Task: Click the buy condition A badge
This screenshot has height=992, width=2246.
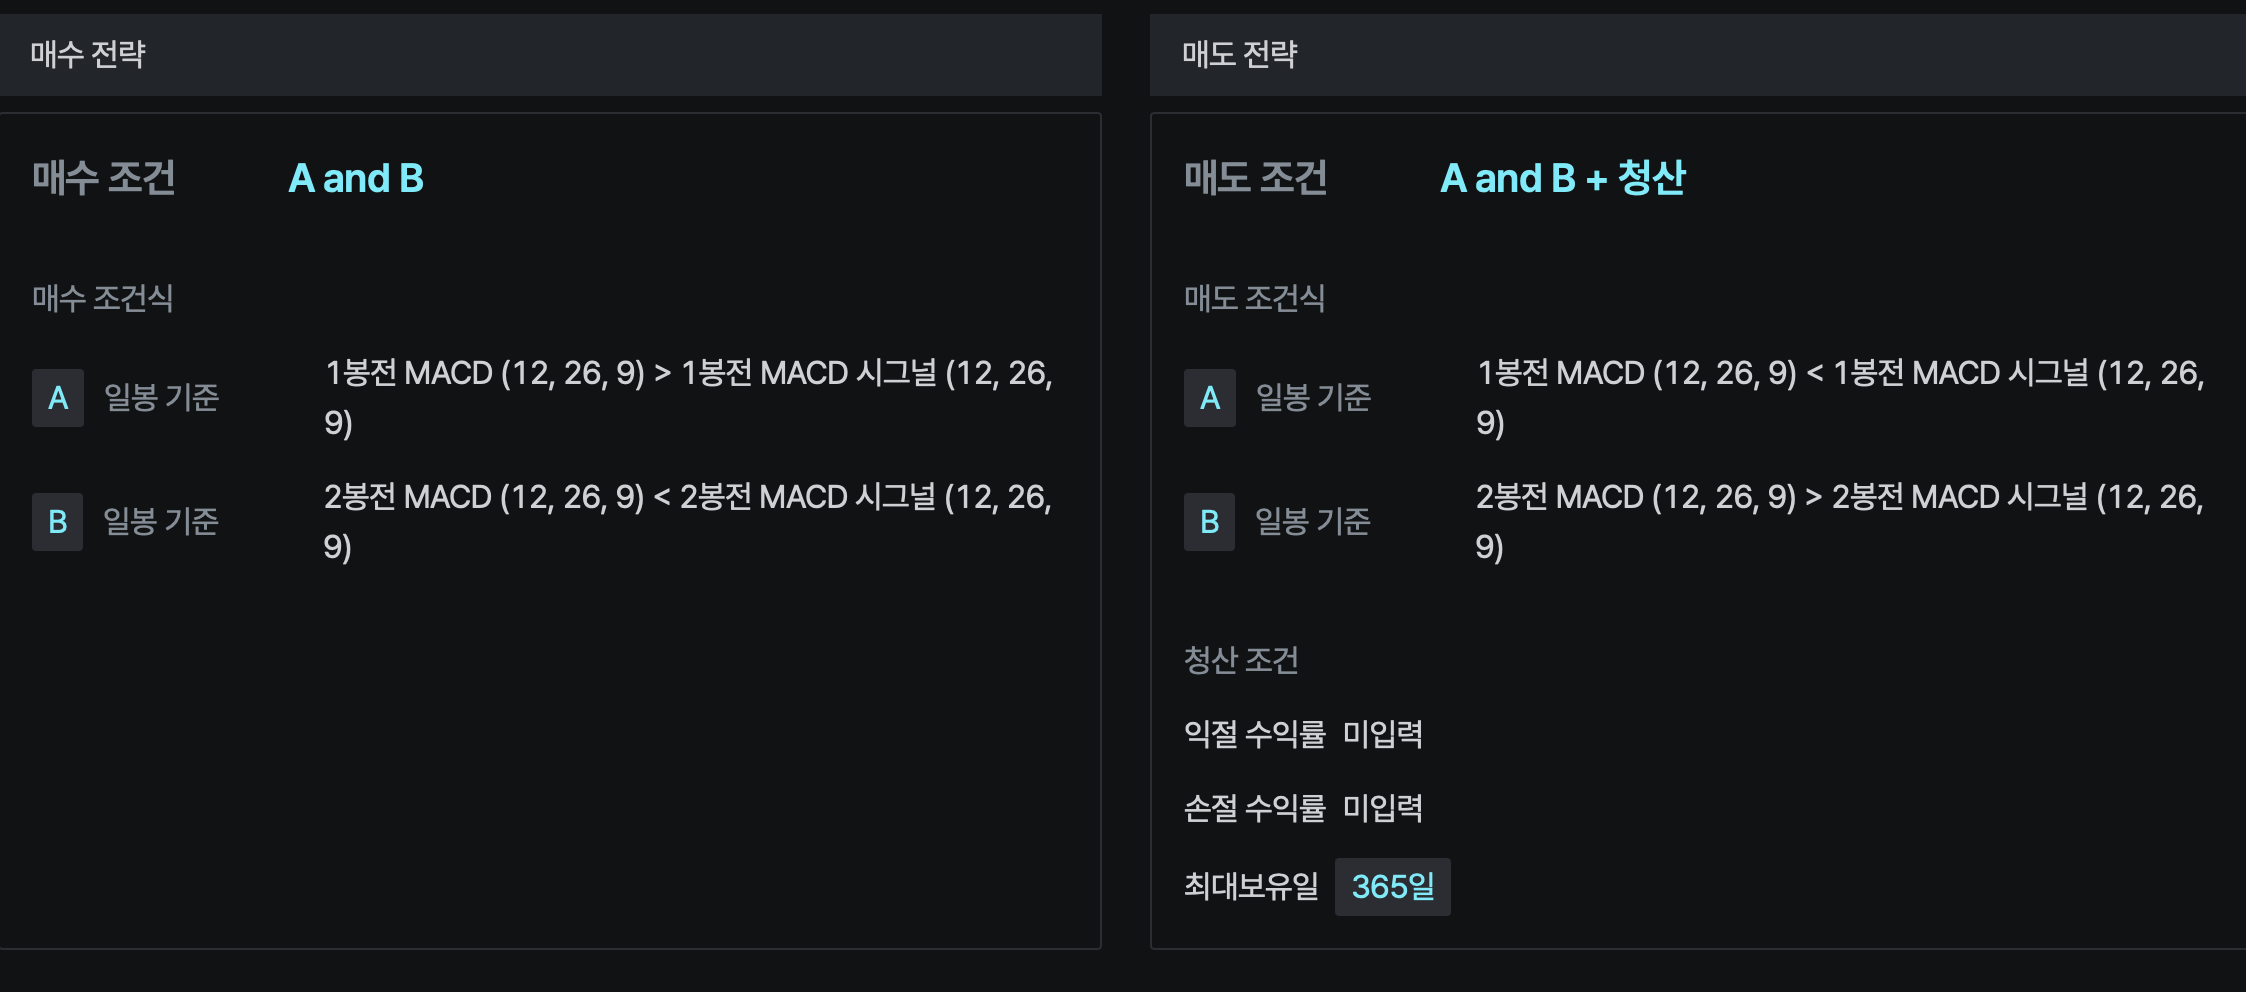Action: pyautogui.click(x=58, y=398)
